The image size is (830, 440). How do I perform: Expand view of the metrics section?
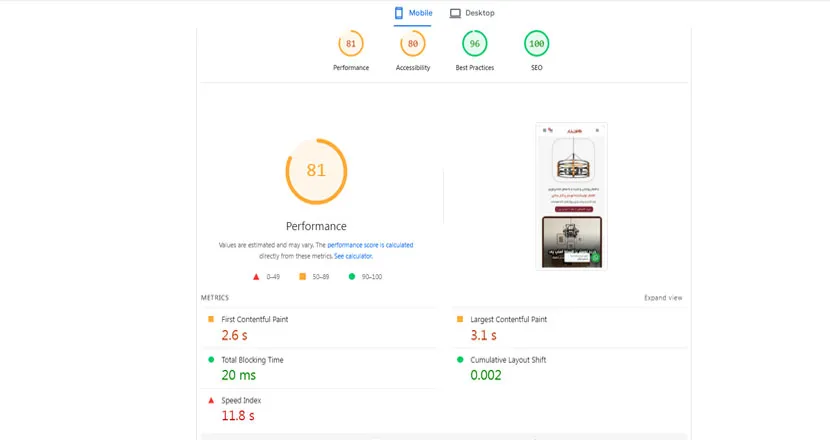click(x=663, y=298)
